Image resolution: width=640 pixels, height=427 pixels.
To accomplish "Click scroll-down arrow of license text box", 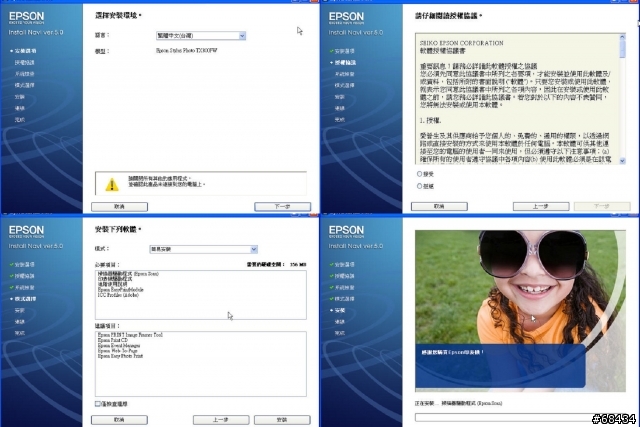I will tap(622, 161).
